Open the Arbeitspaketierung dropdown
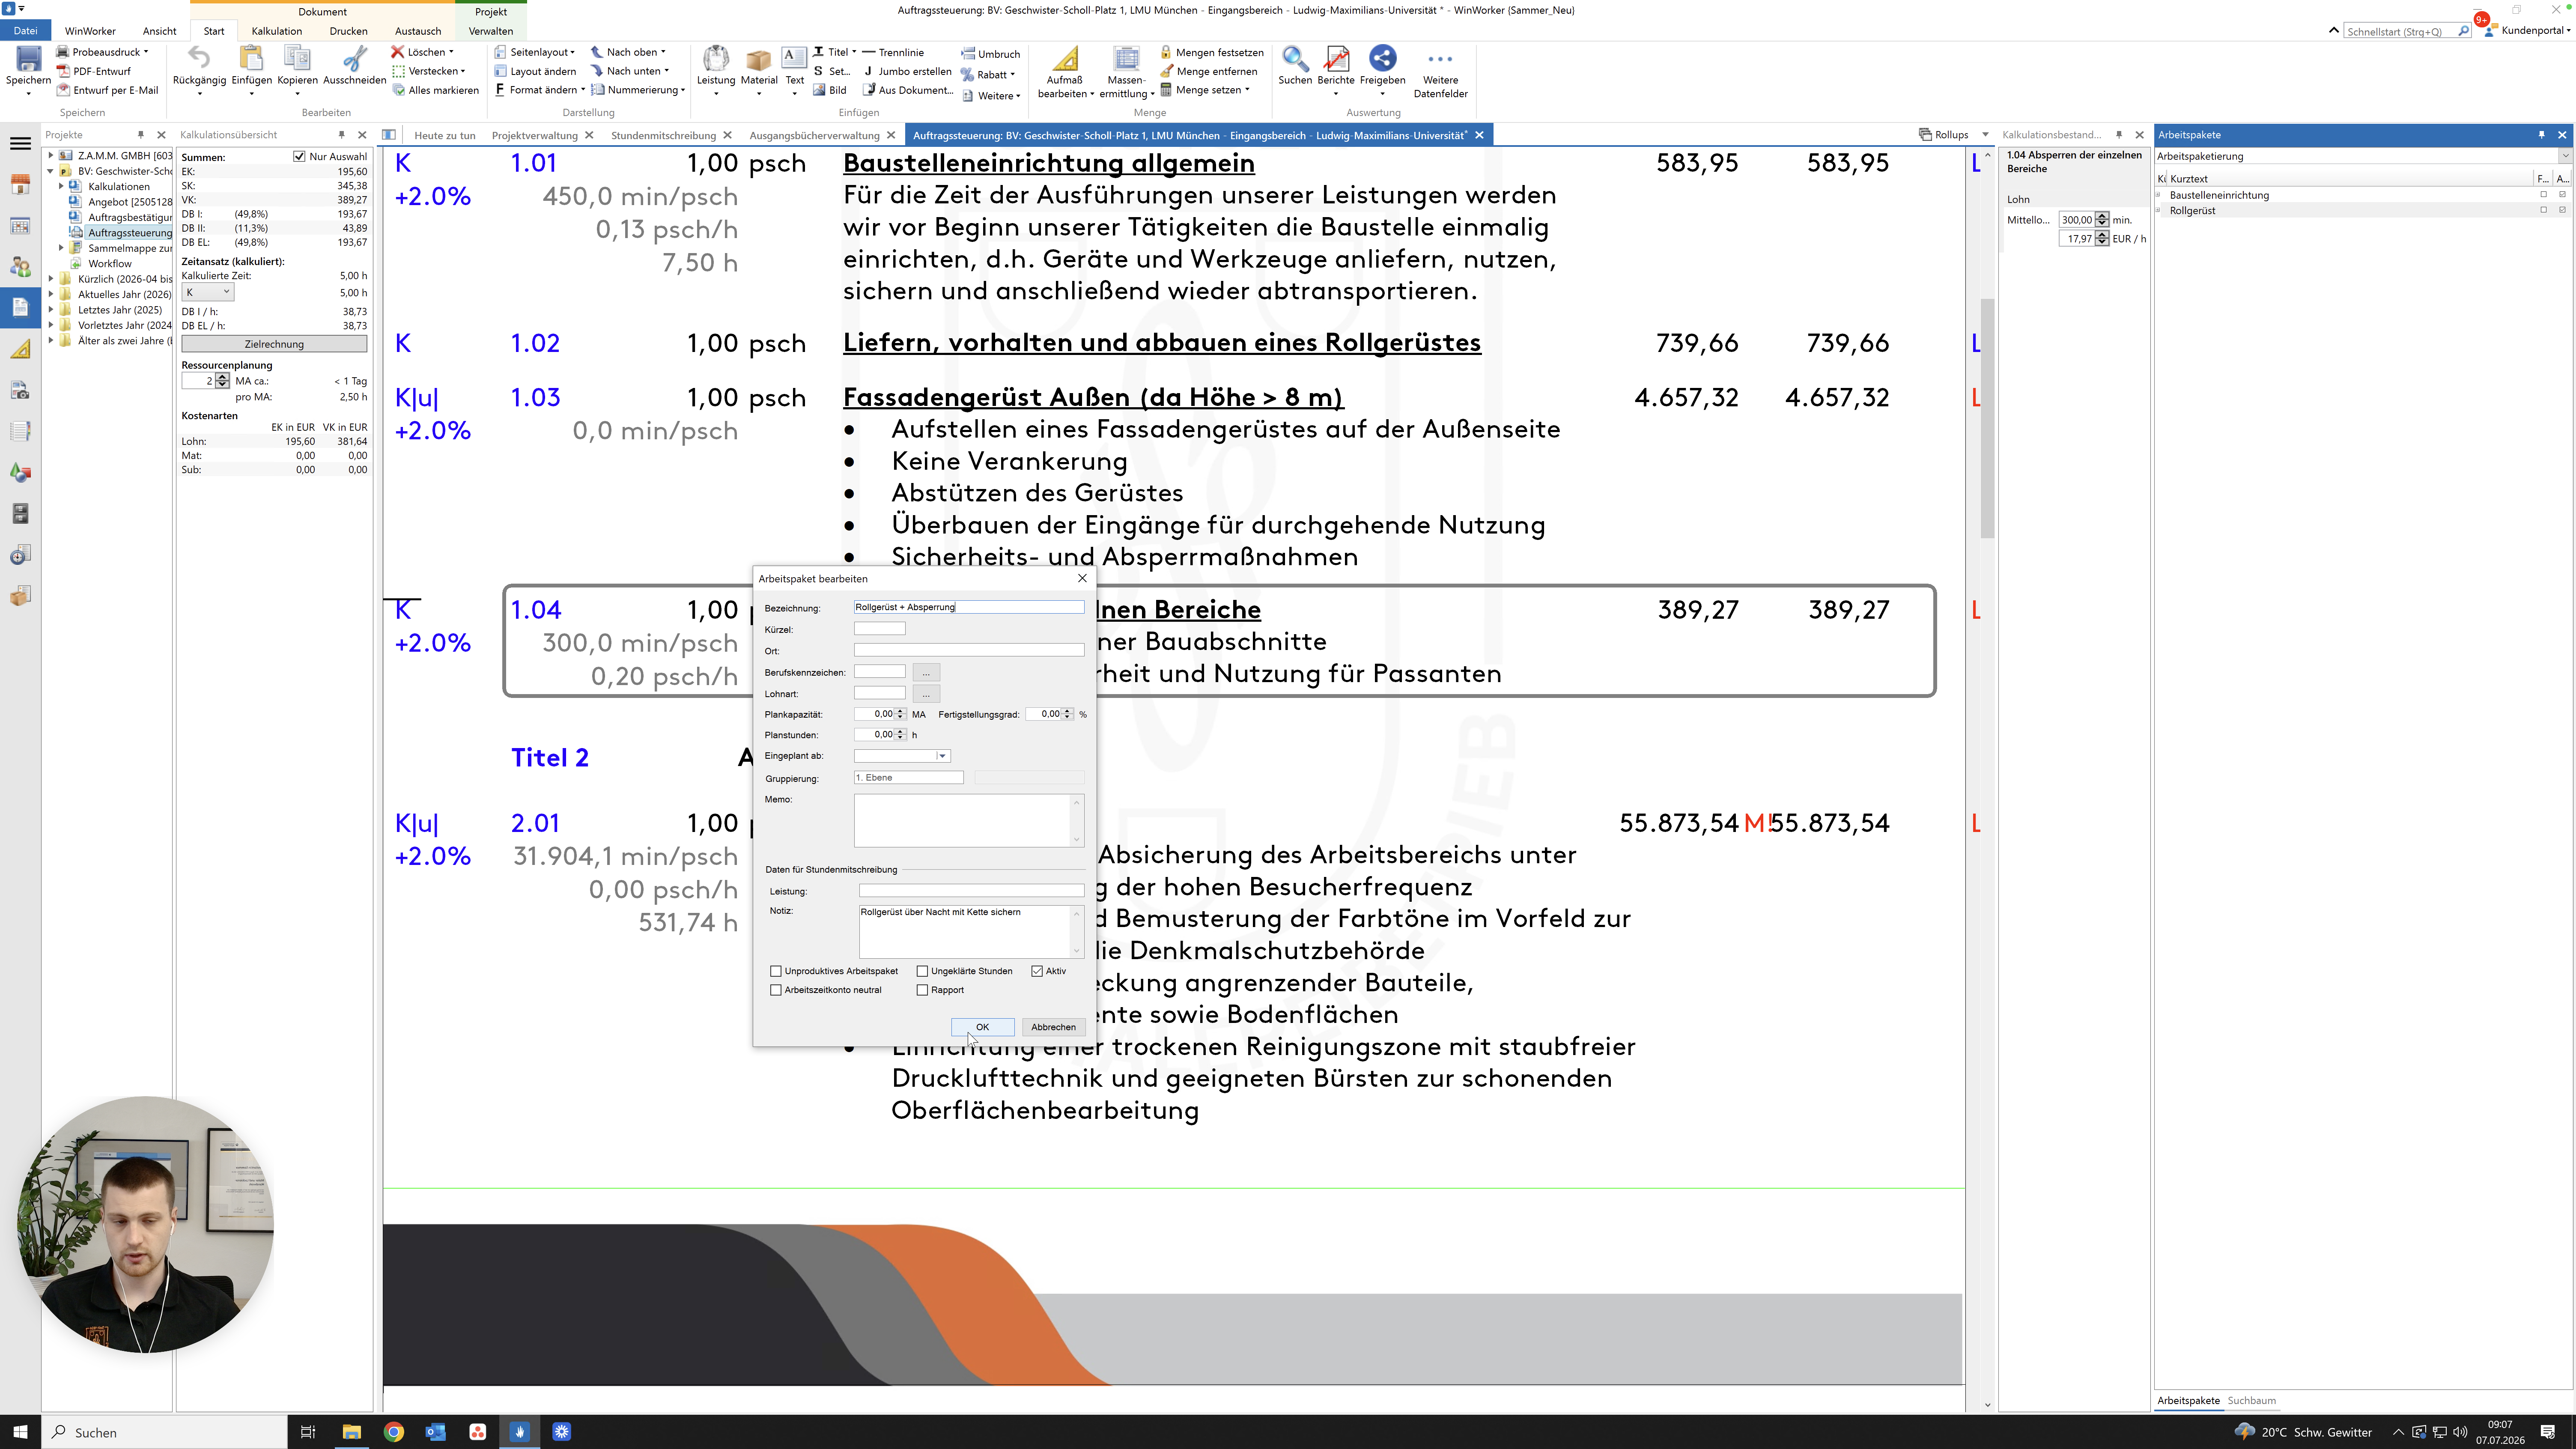This screenshot has height=1449, width=2576. pos(2565,156)
